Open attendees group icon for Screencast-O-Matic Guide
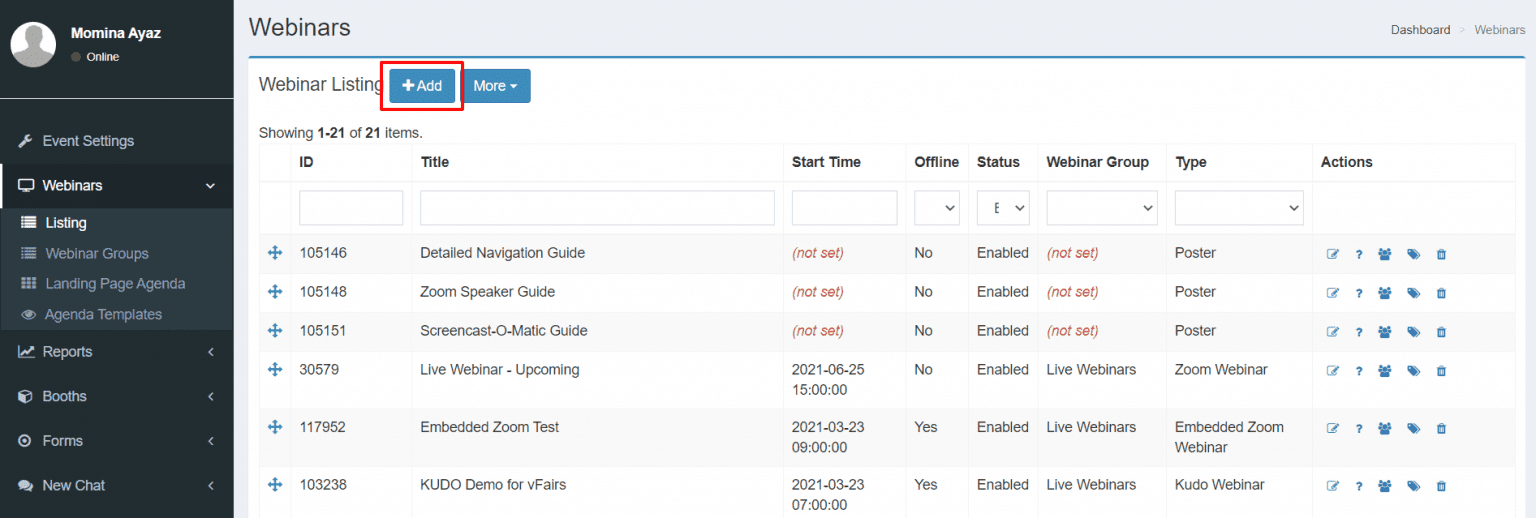 (x=1385, y=332)
